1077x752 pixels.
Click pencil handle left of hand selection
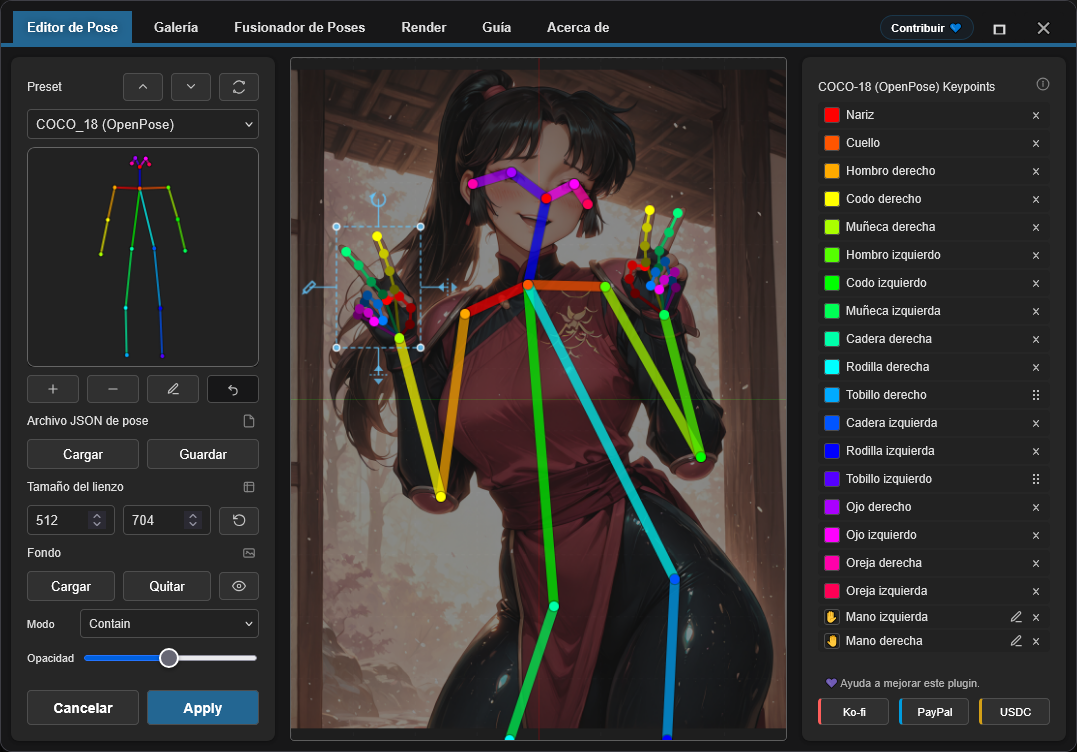point(310,287)
